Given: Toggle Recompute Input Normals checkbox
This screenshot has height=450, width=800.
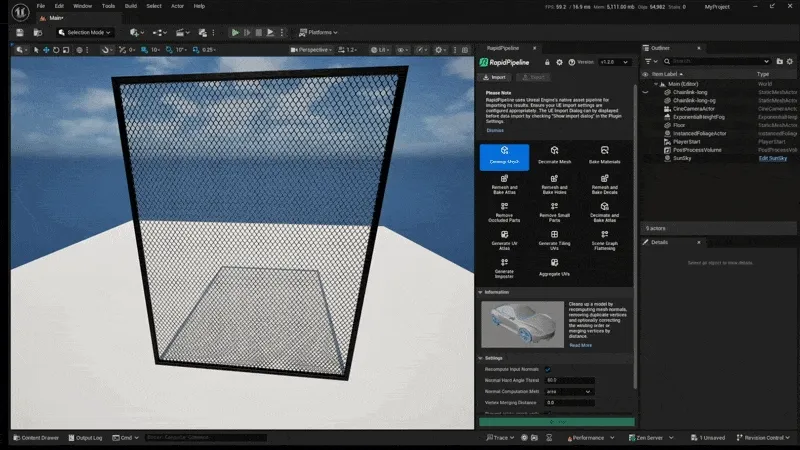Looking at the screenshot, I should tap(548, 369).
